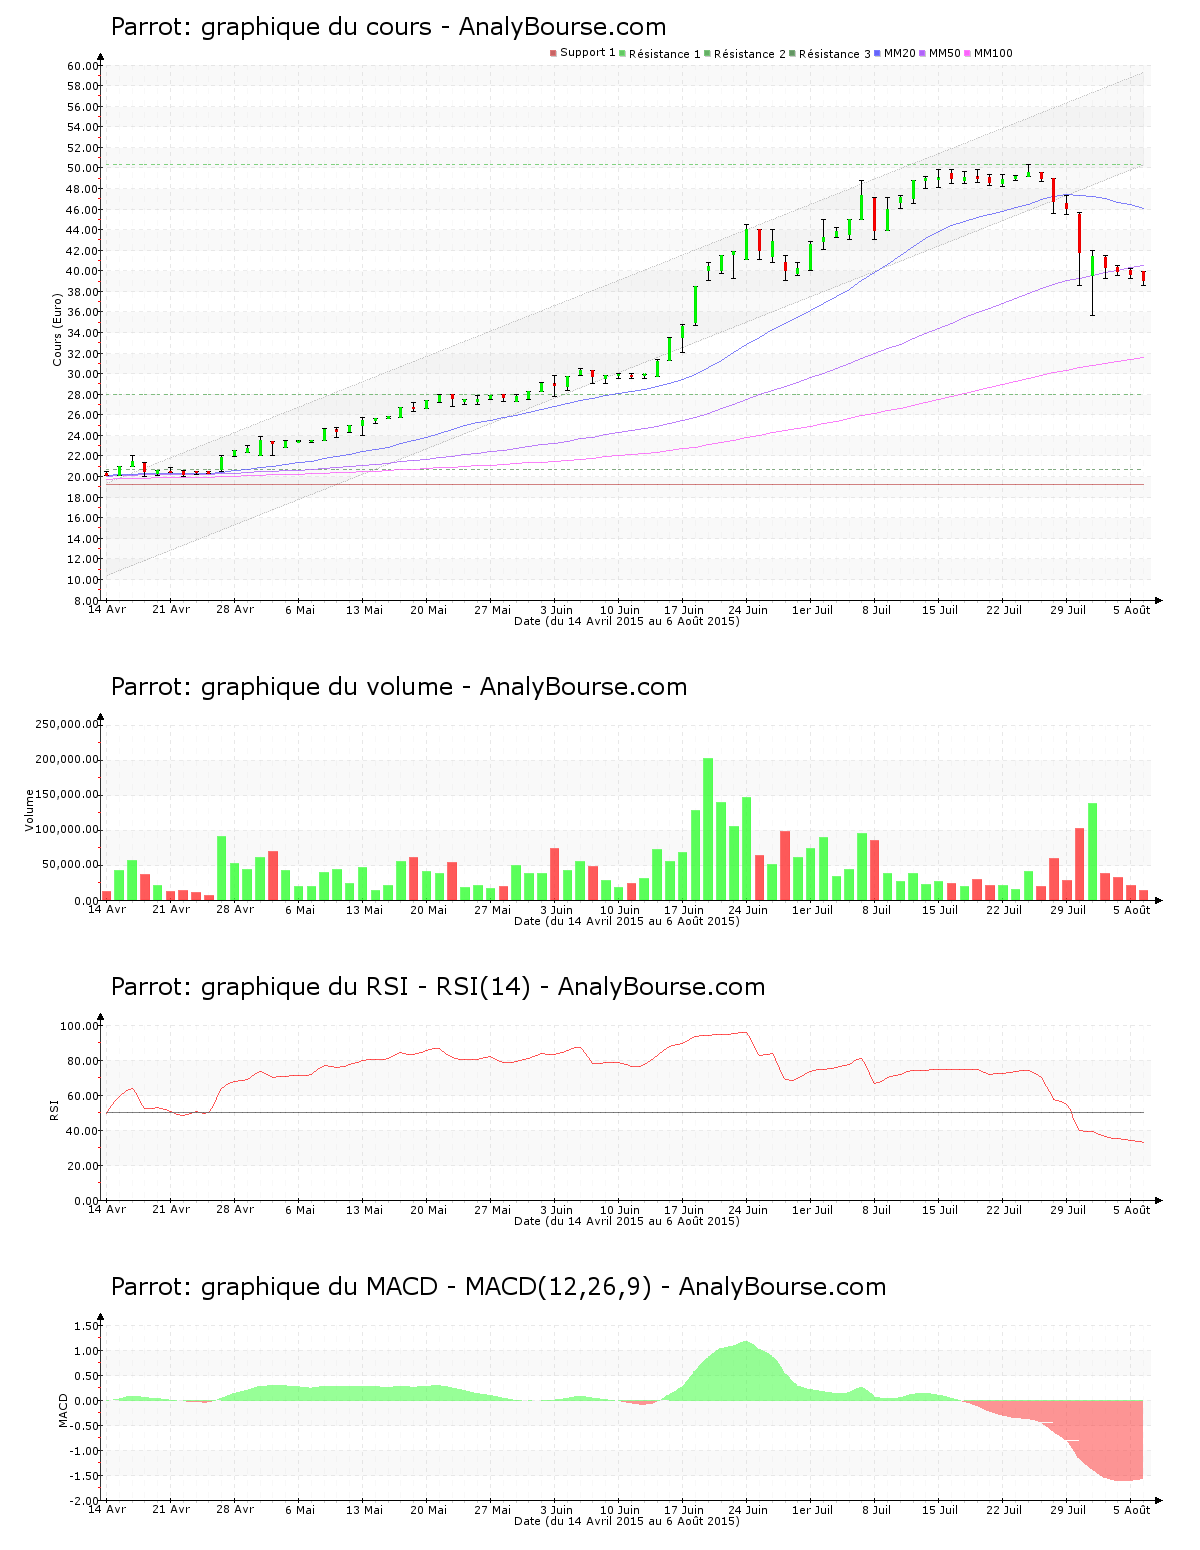Image resolution: width=1200 pixels, height=1550 pixels.
Task: Click the date range caption under volume chart
Action: click(627, 921)
